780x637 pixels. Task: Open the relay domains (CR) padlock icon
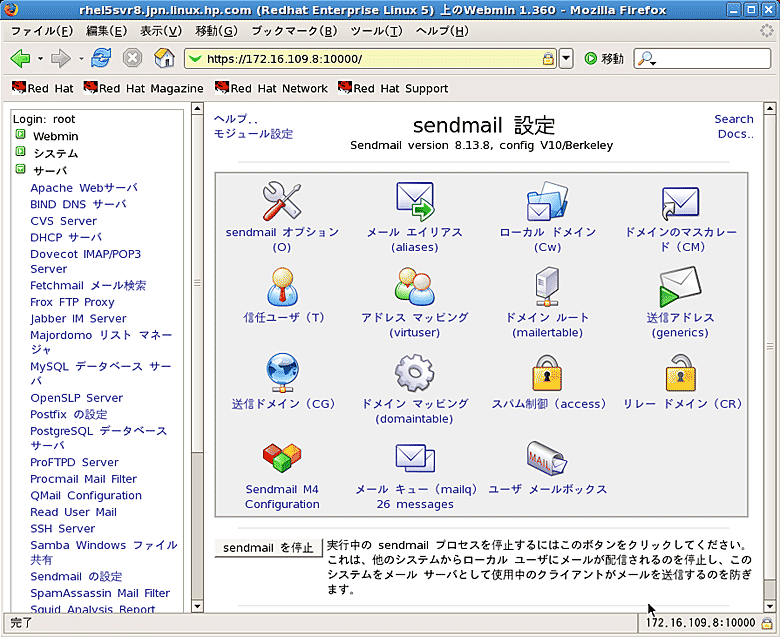[x=680, y=372]
